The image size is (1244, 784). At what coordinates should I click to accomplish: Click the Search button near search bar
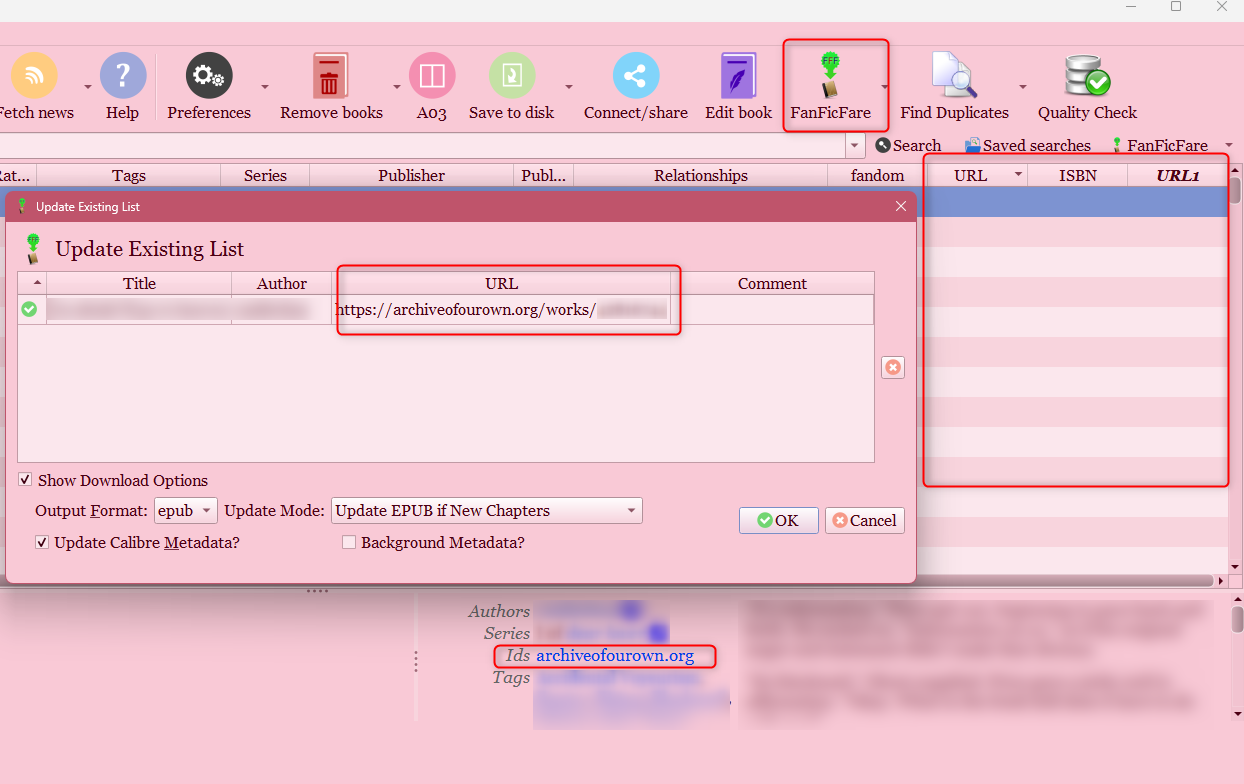pyautogui.click(x=908, y=146)
